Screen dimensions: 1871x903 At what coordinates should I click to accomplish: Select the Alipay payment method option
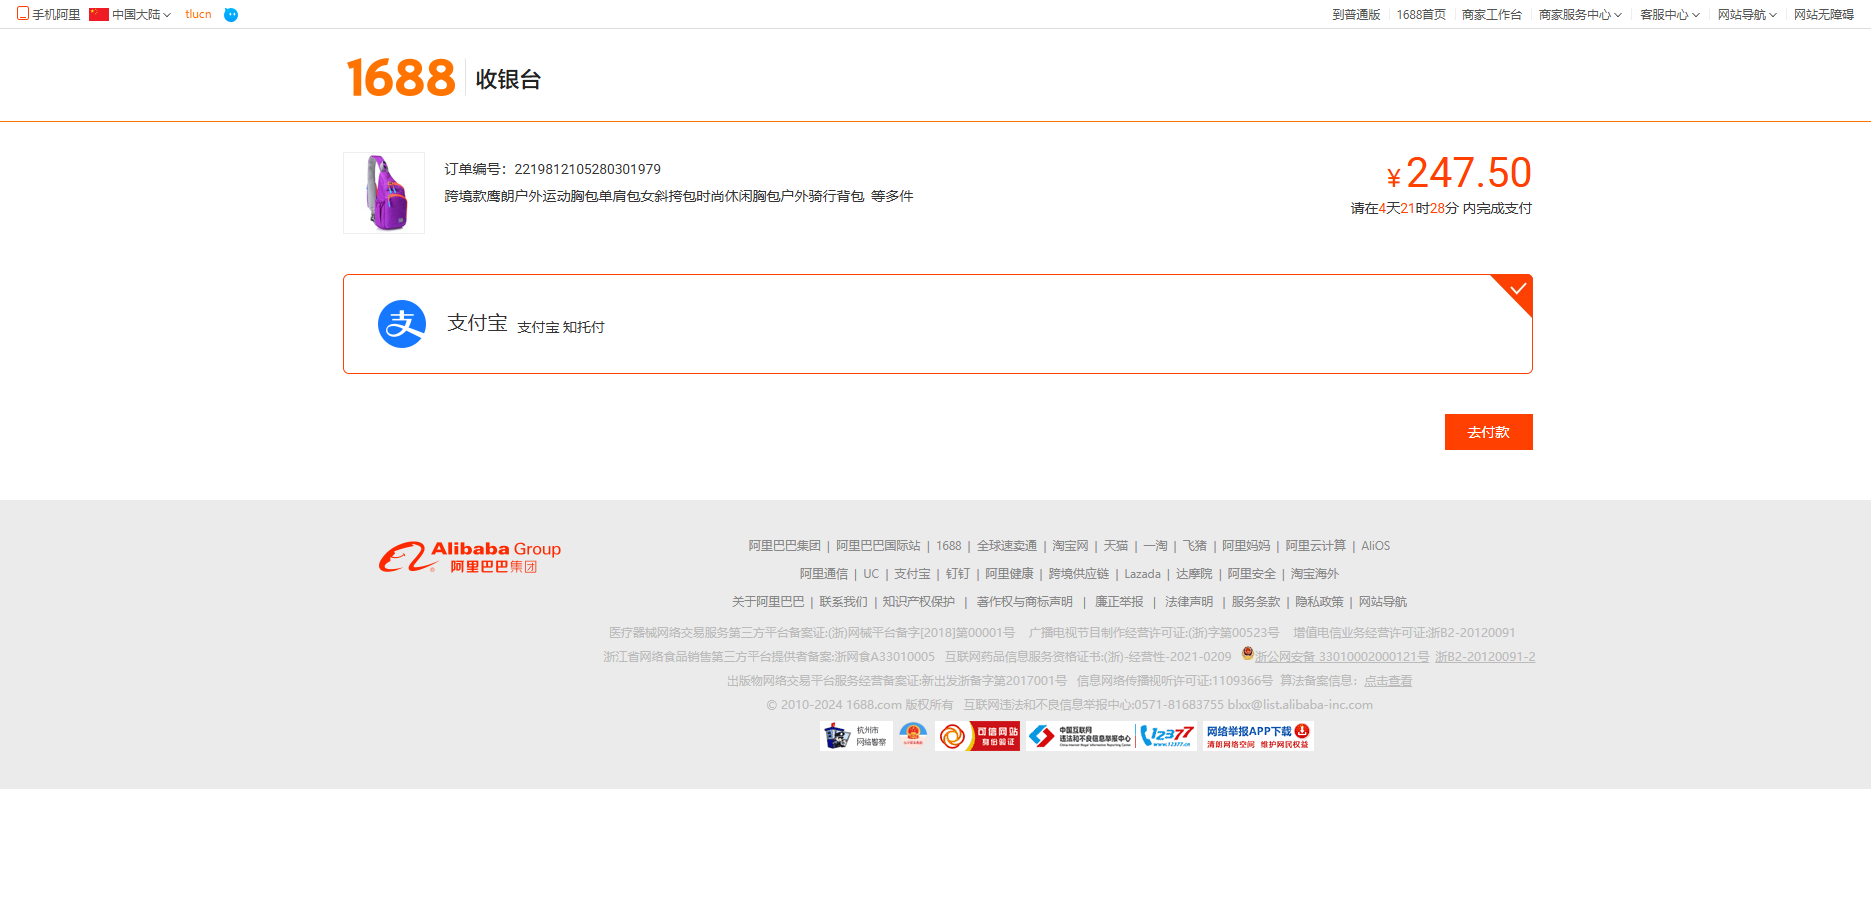[x=937, y=324]
